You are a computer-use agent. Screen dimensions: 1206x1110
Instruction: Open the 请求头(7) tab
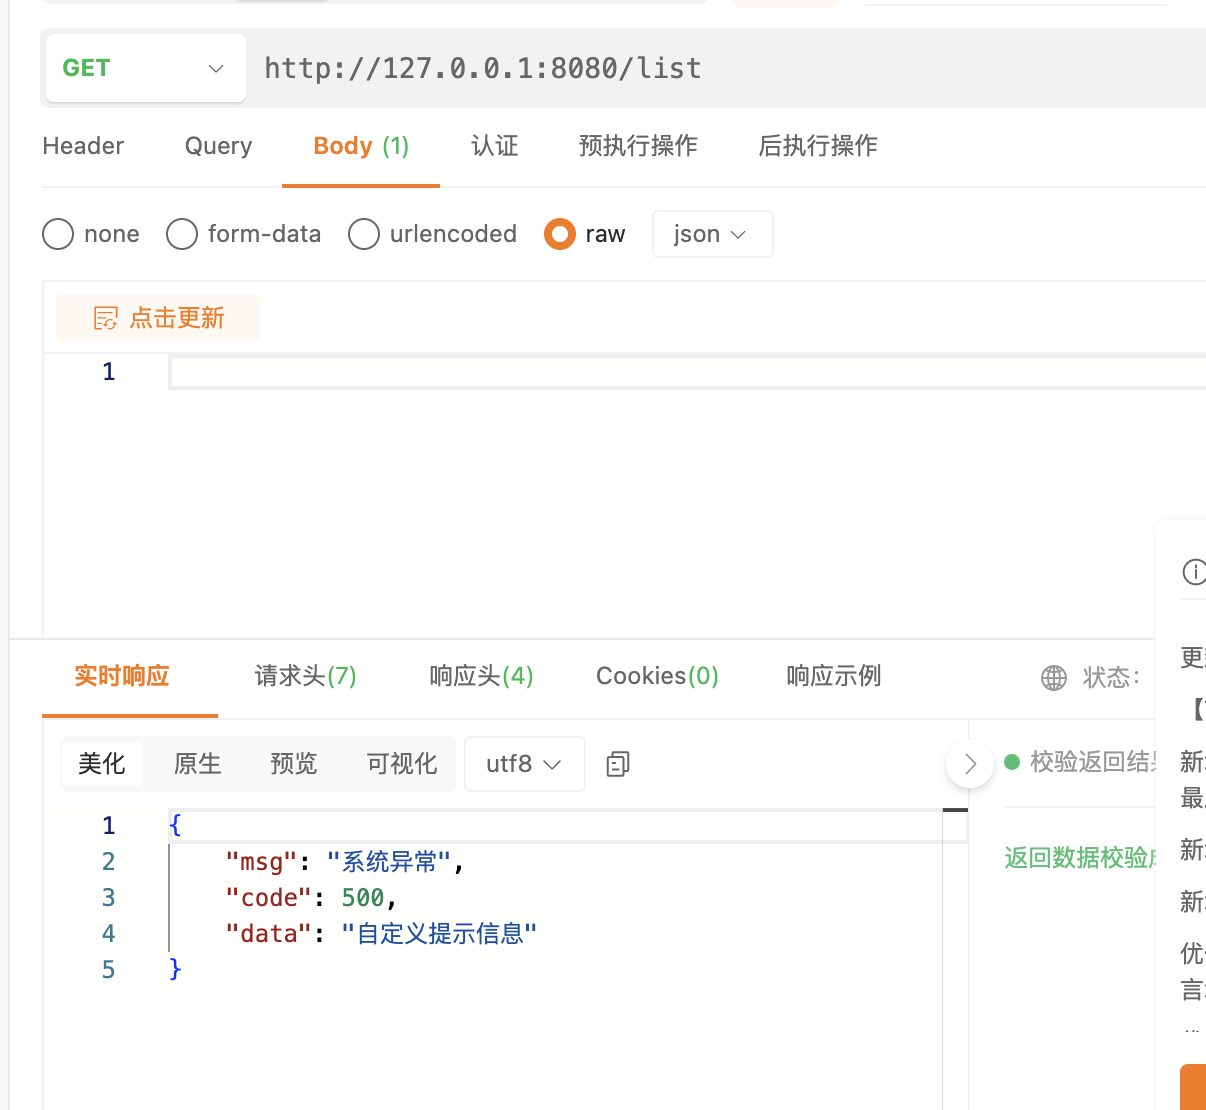[x=306, y=676]
